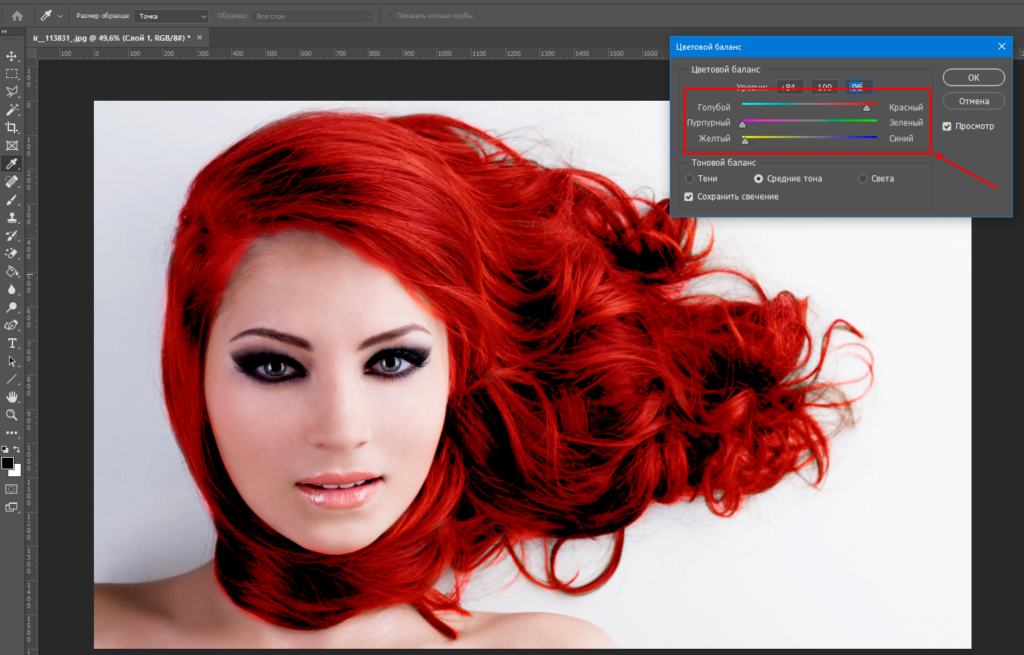Select the Blur tool
1024x655 pixels.
(12, 289)
